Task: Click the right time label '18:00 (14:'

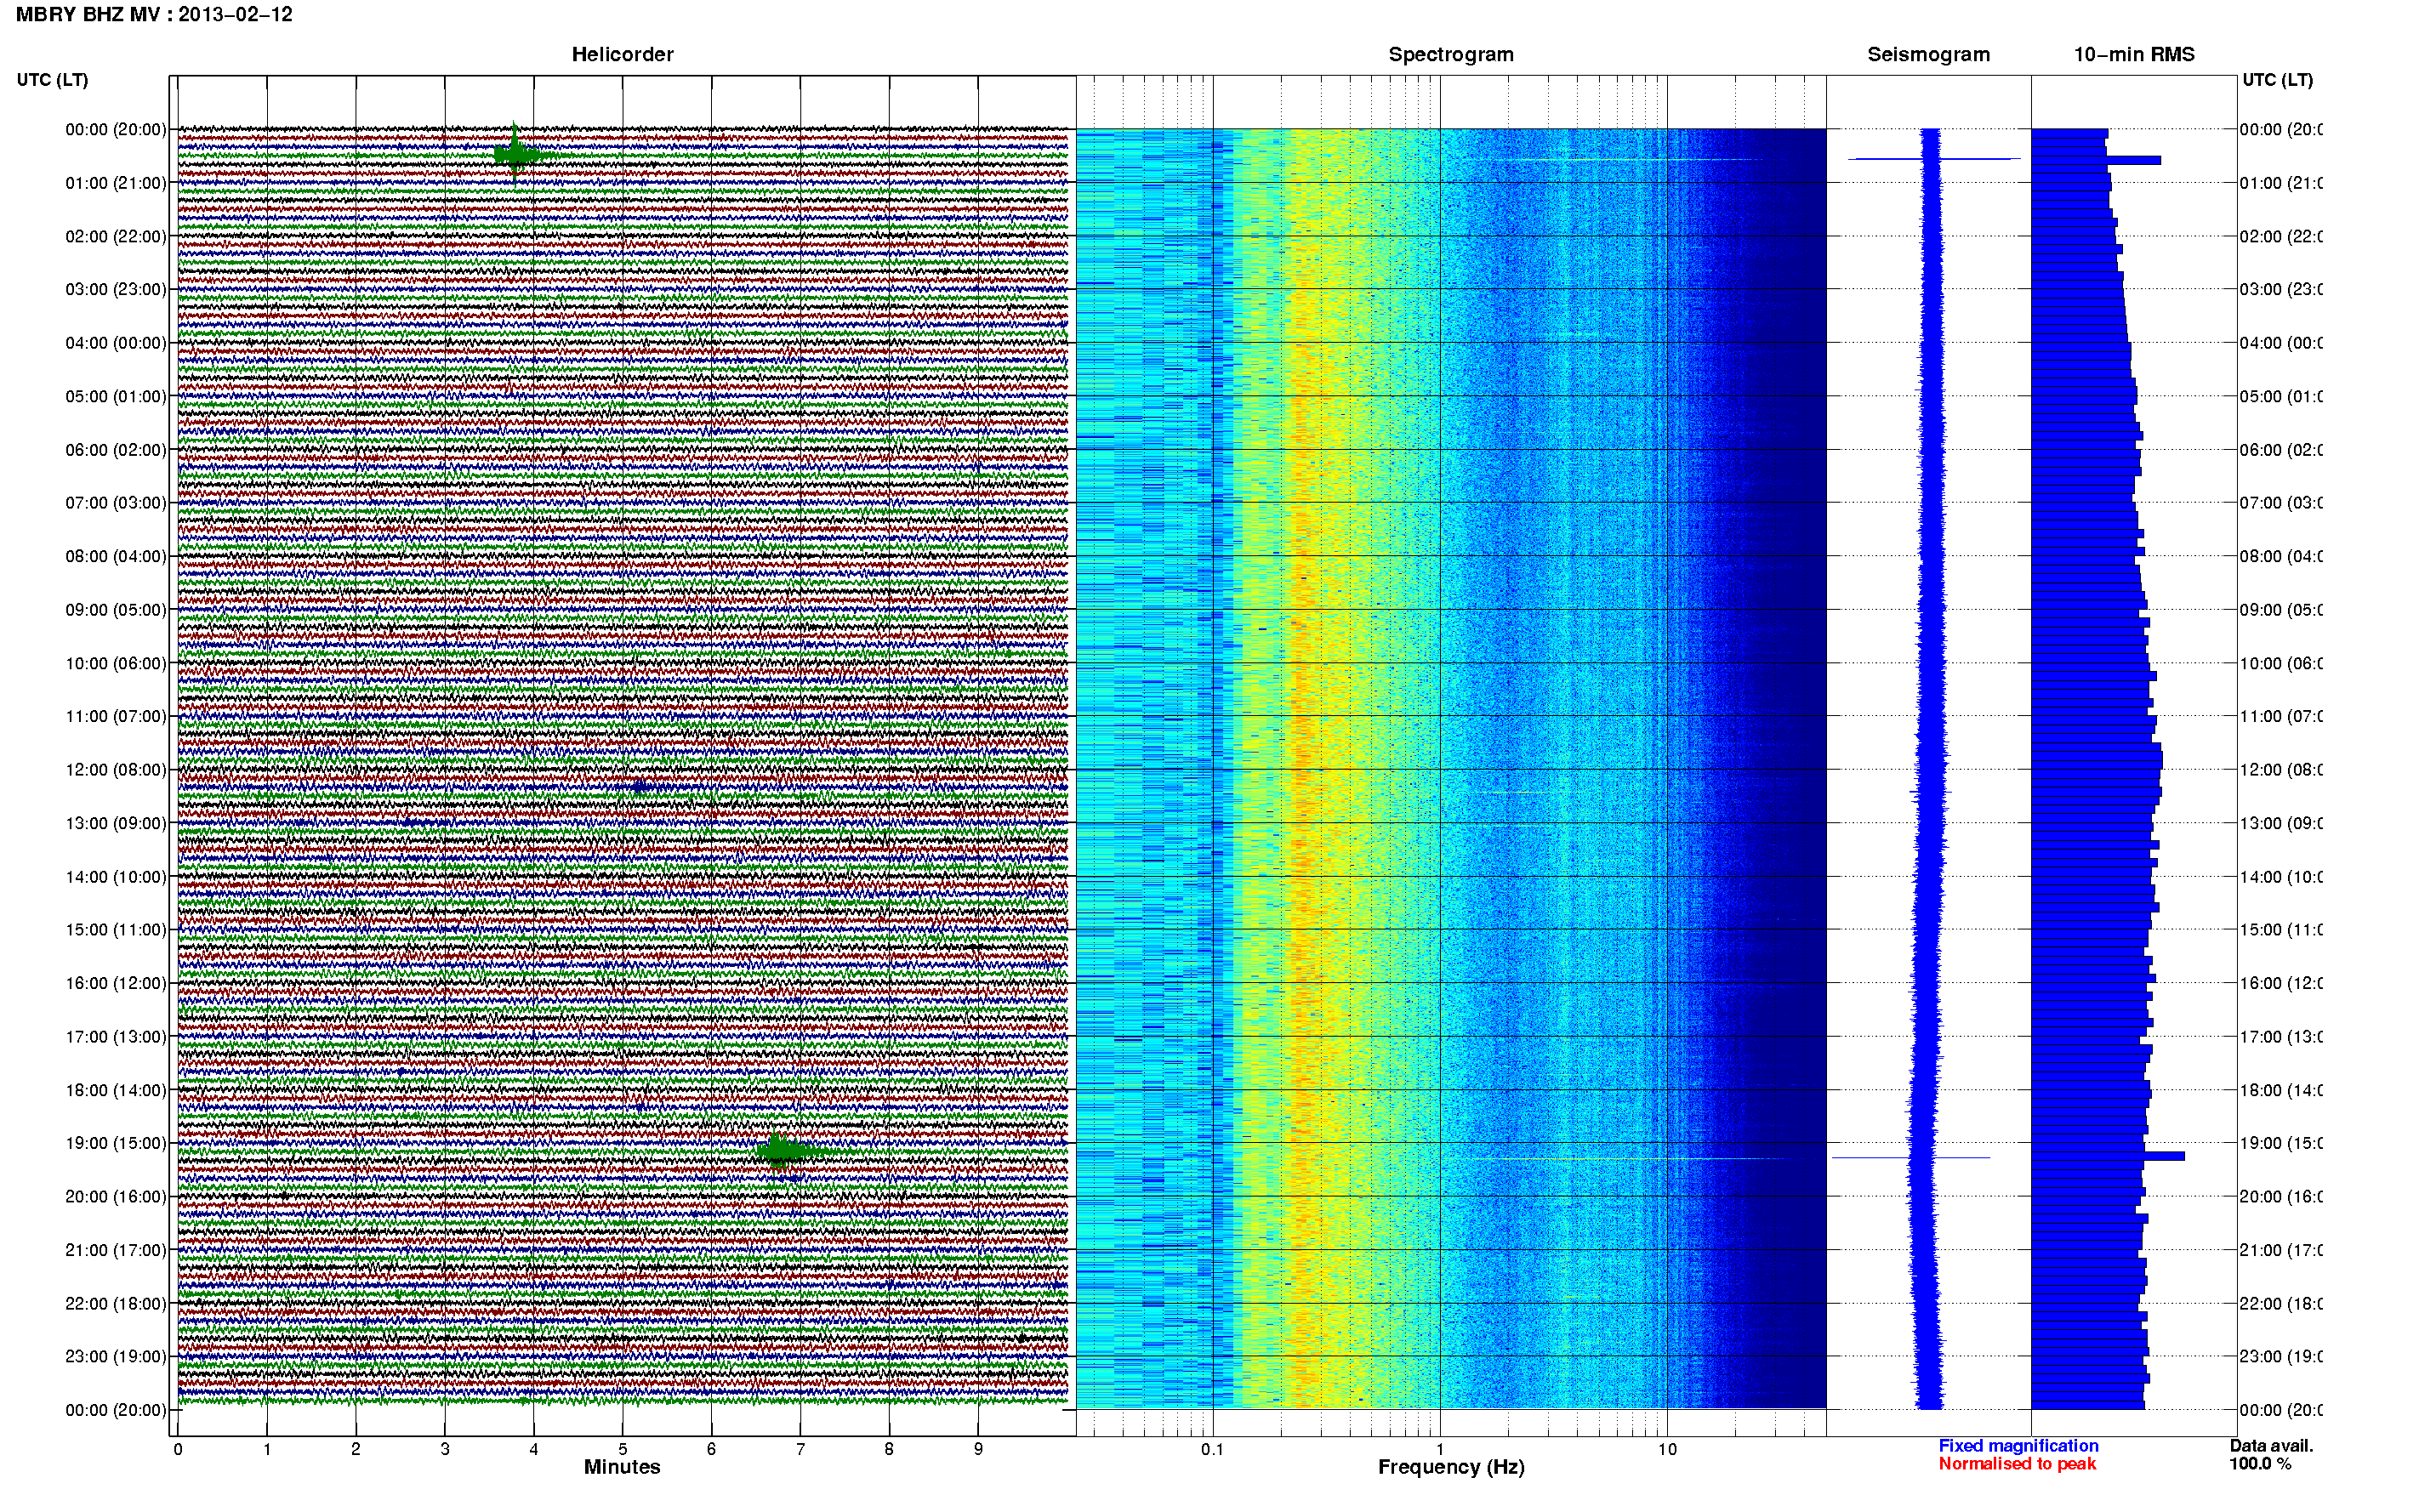Action: (x=2281, y=1090)
